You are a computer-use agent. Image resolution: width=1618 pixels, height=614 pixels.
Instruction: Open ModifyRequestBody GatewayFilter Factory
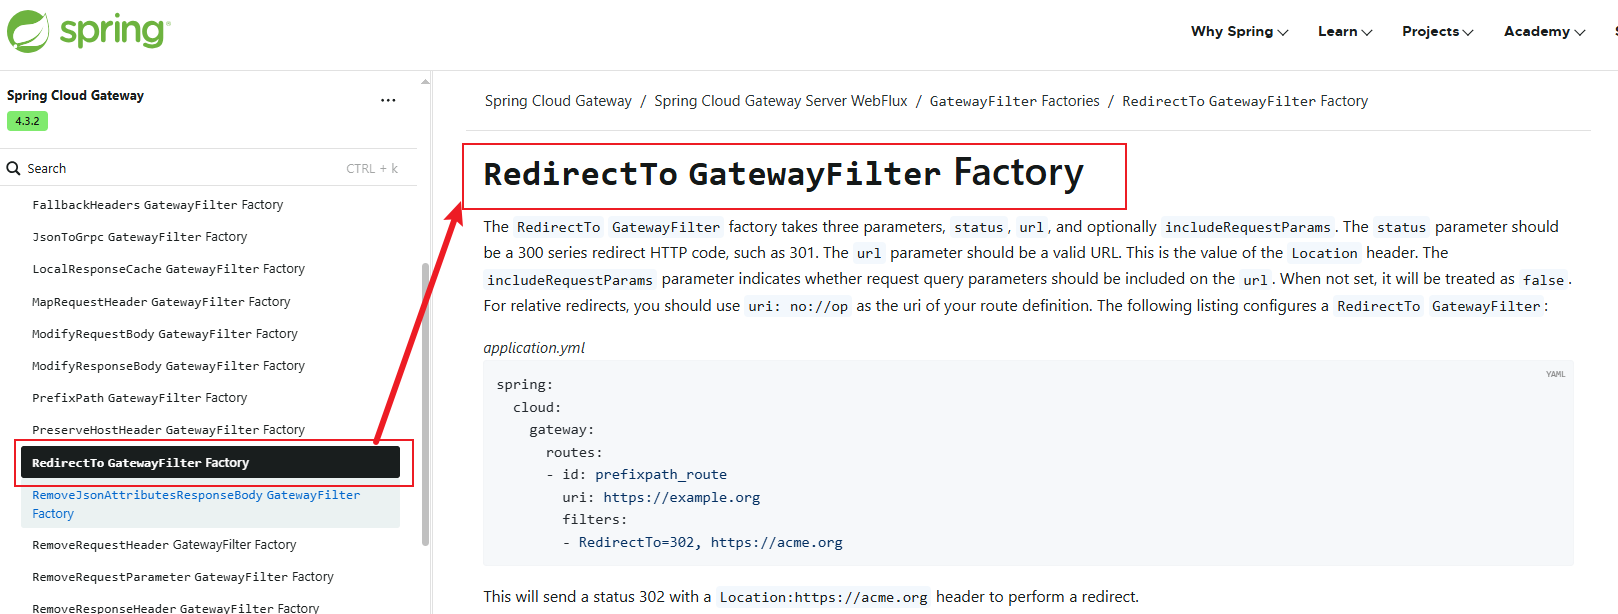pyautogui.click(x=165, y=334)
